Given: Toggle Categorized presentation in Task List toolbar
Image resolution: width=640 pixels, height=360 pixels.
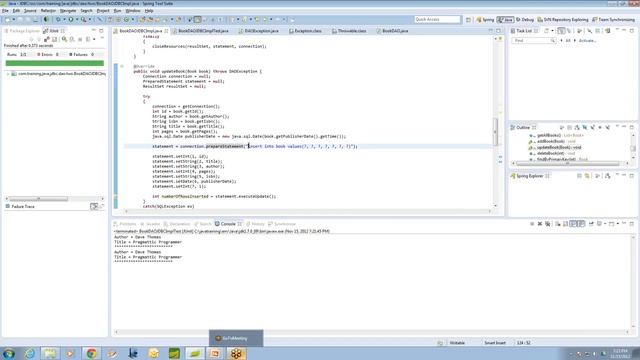Looking at the screenshot, I should 561,31.
